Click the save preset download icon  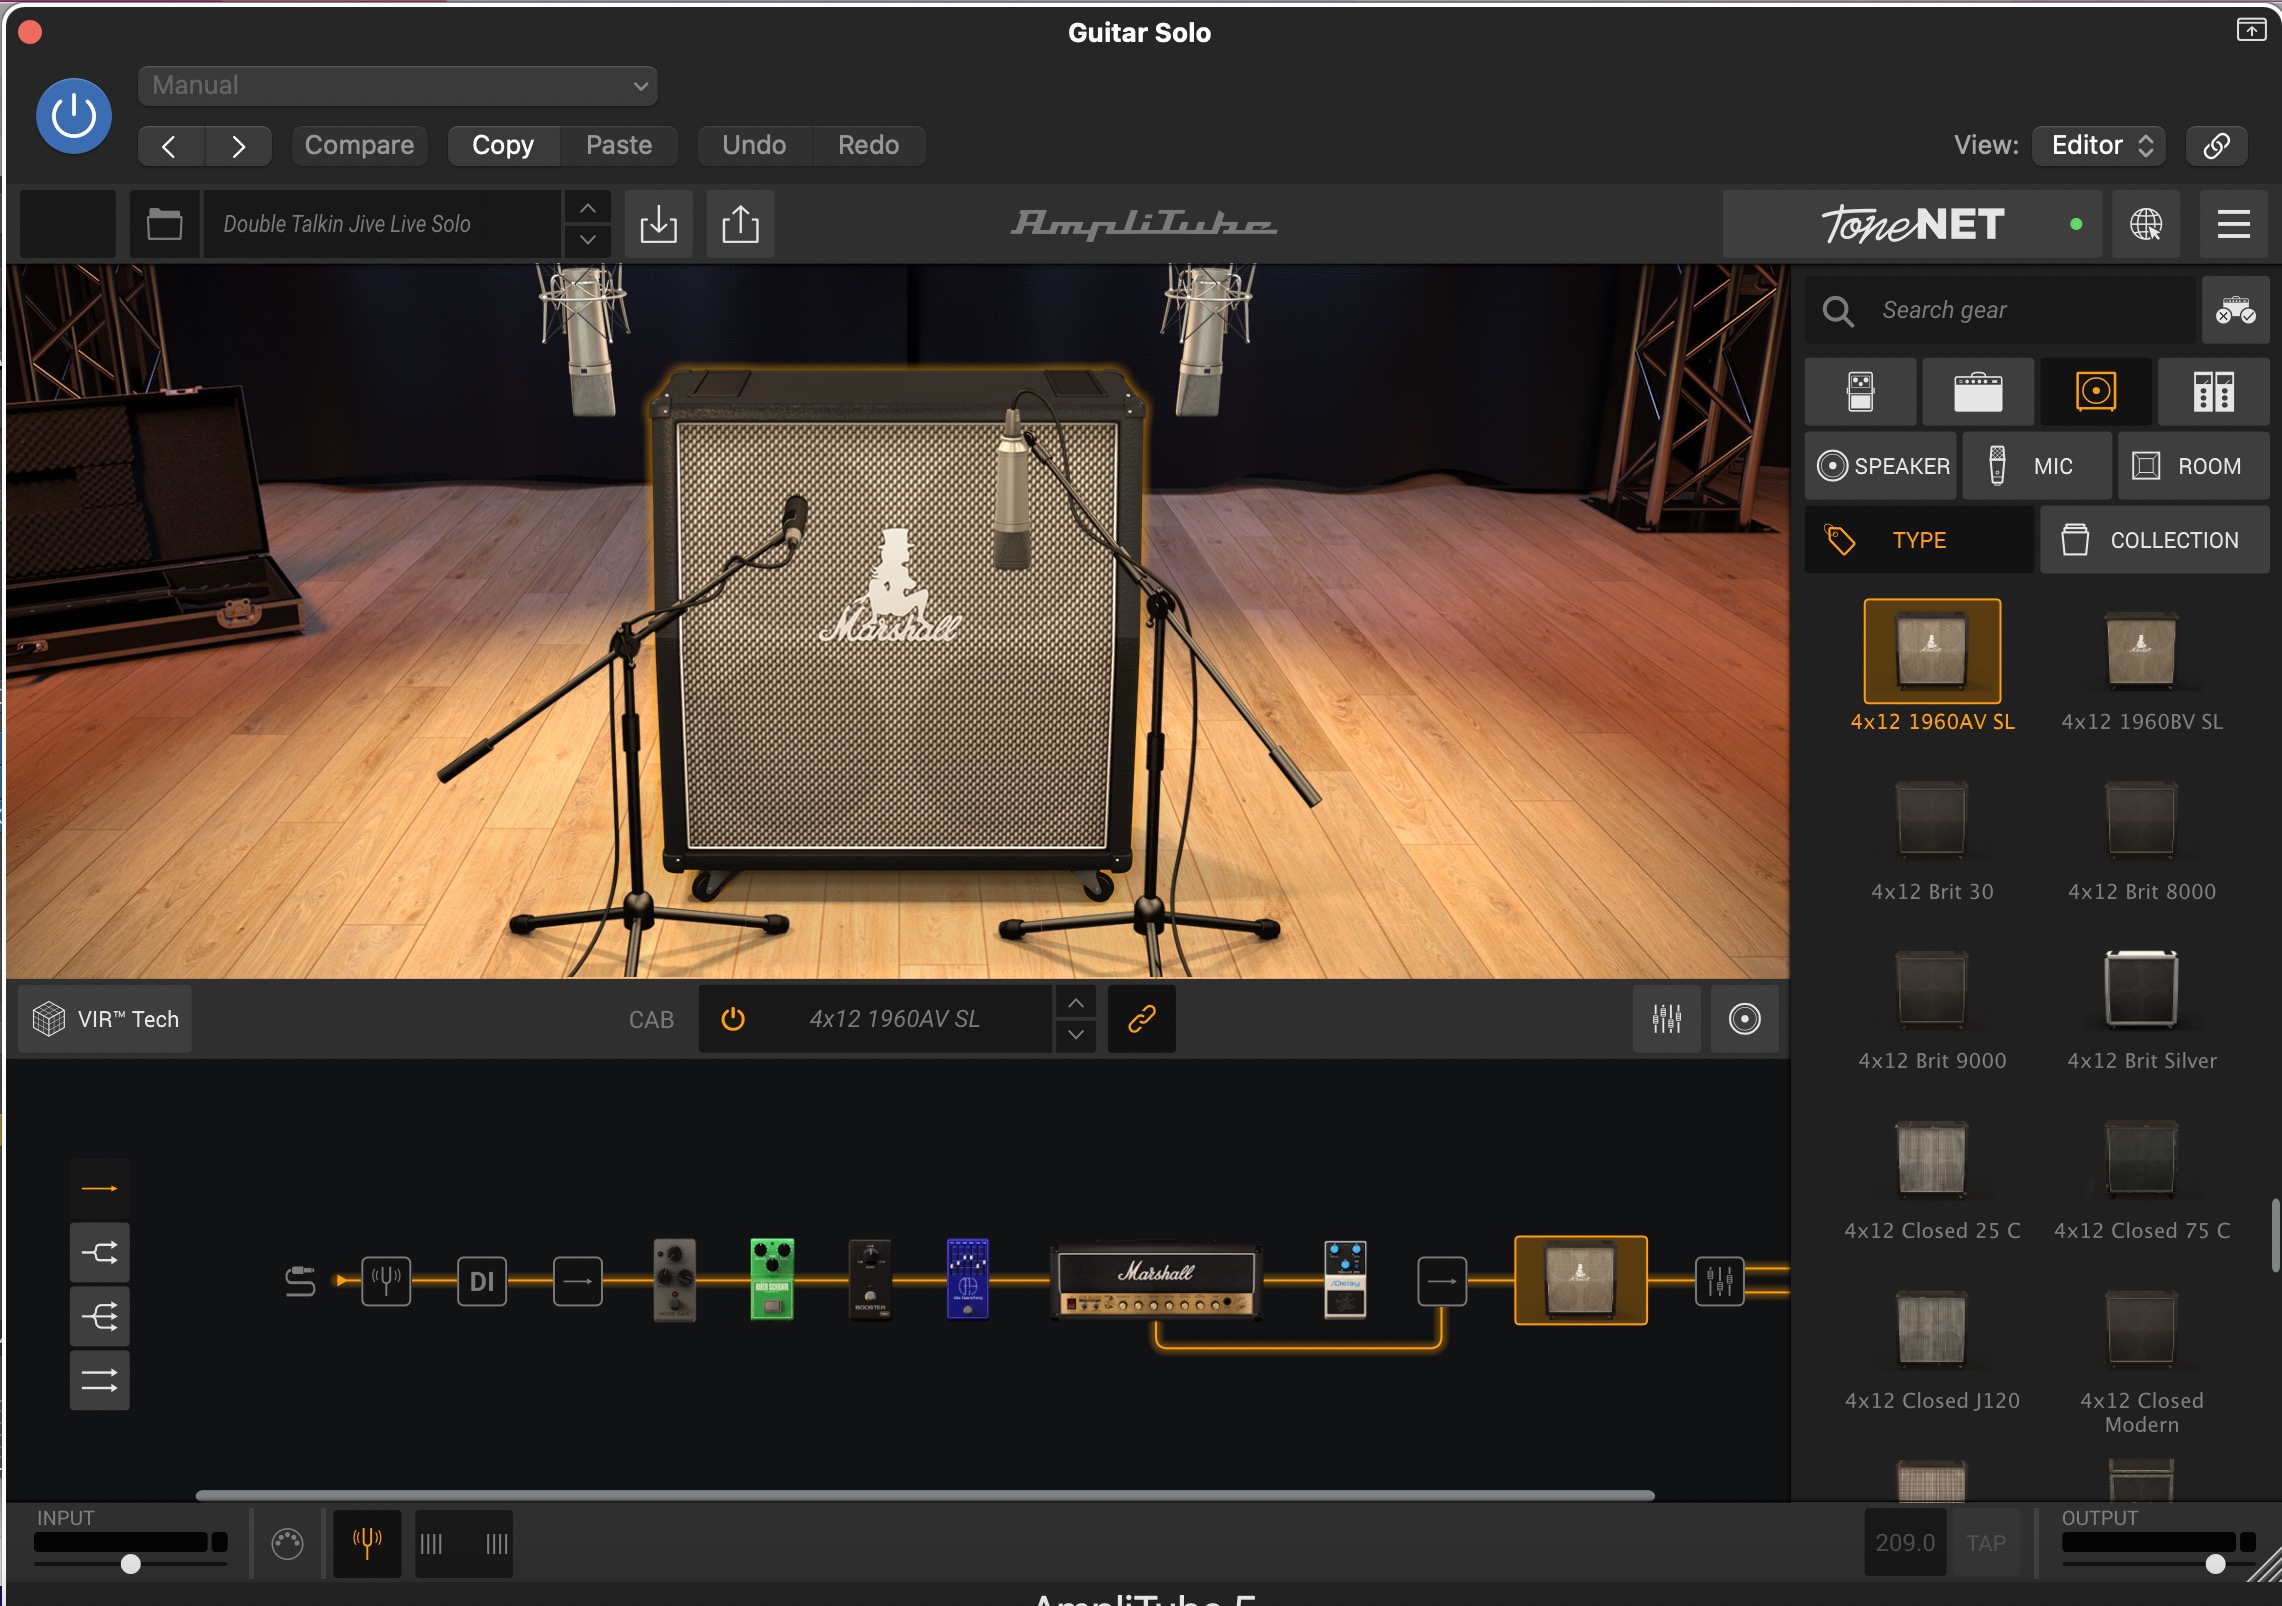(658, 224)
